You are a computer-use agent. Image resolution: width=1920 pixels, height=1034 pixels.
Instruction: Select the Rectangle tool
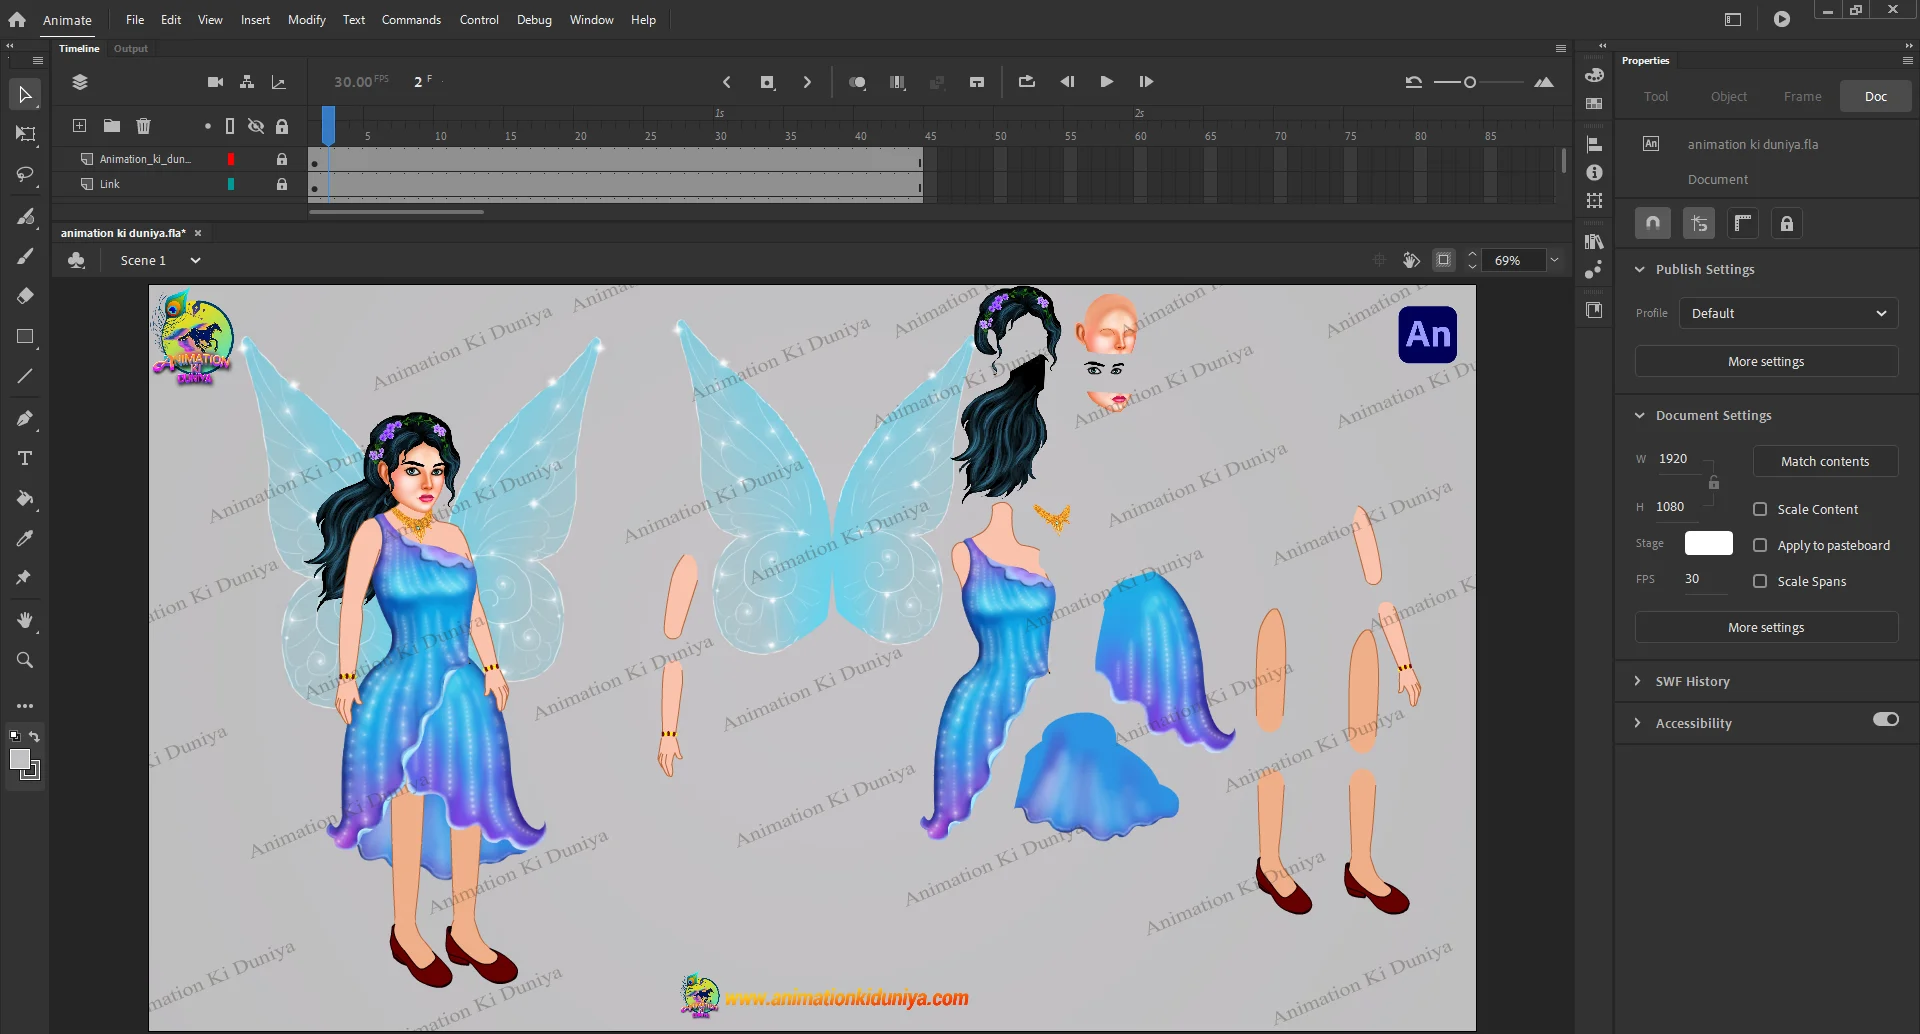[25, 337]
